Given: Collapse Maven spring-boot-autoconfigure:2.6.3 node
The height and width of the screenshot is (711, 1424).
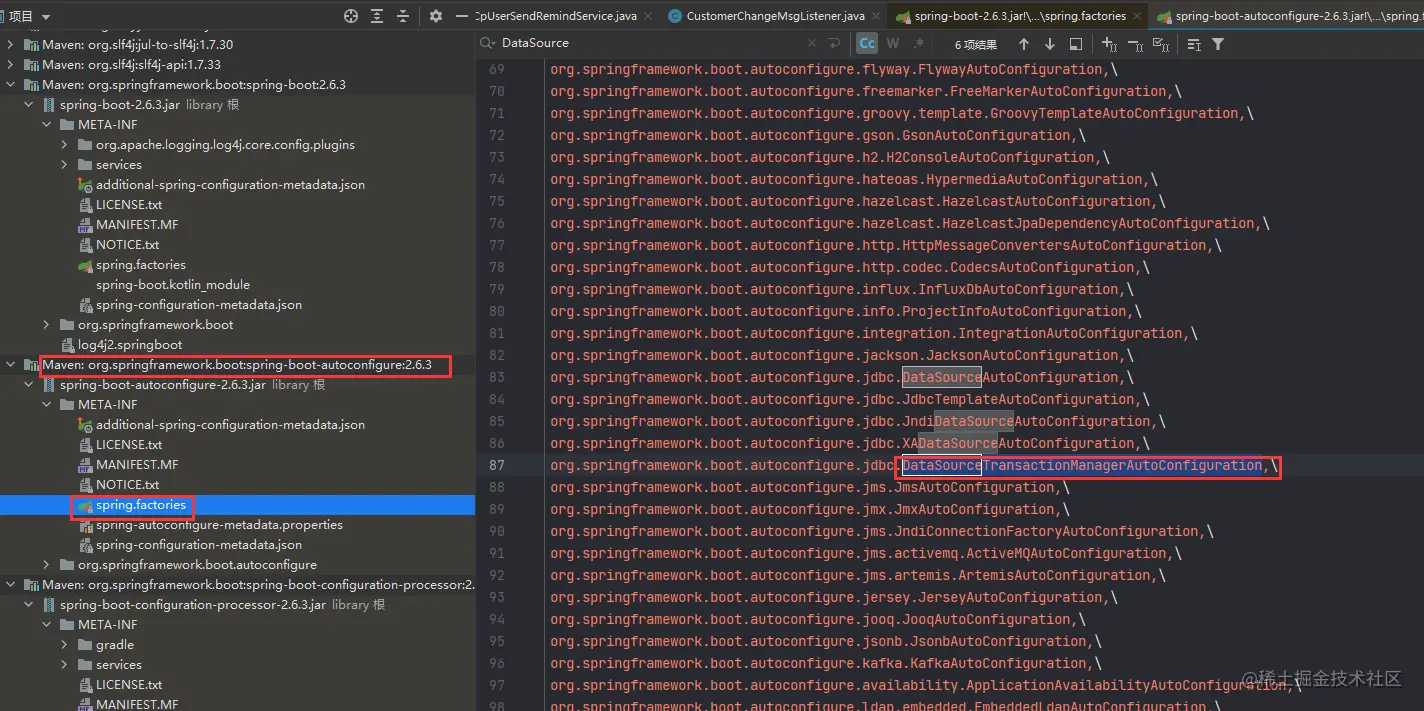Looking at the screenshot, I should coord(10,365).
